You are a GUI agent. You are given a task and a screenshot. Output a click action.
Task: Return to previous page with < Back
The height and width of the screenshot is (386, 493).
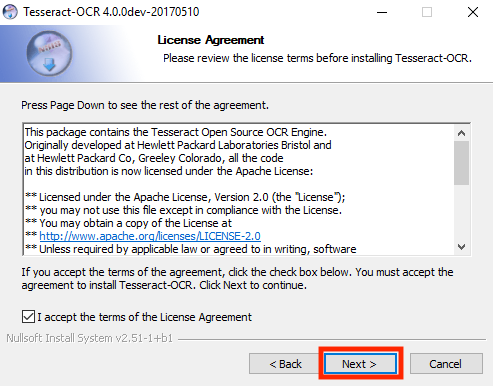[285, 364]
